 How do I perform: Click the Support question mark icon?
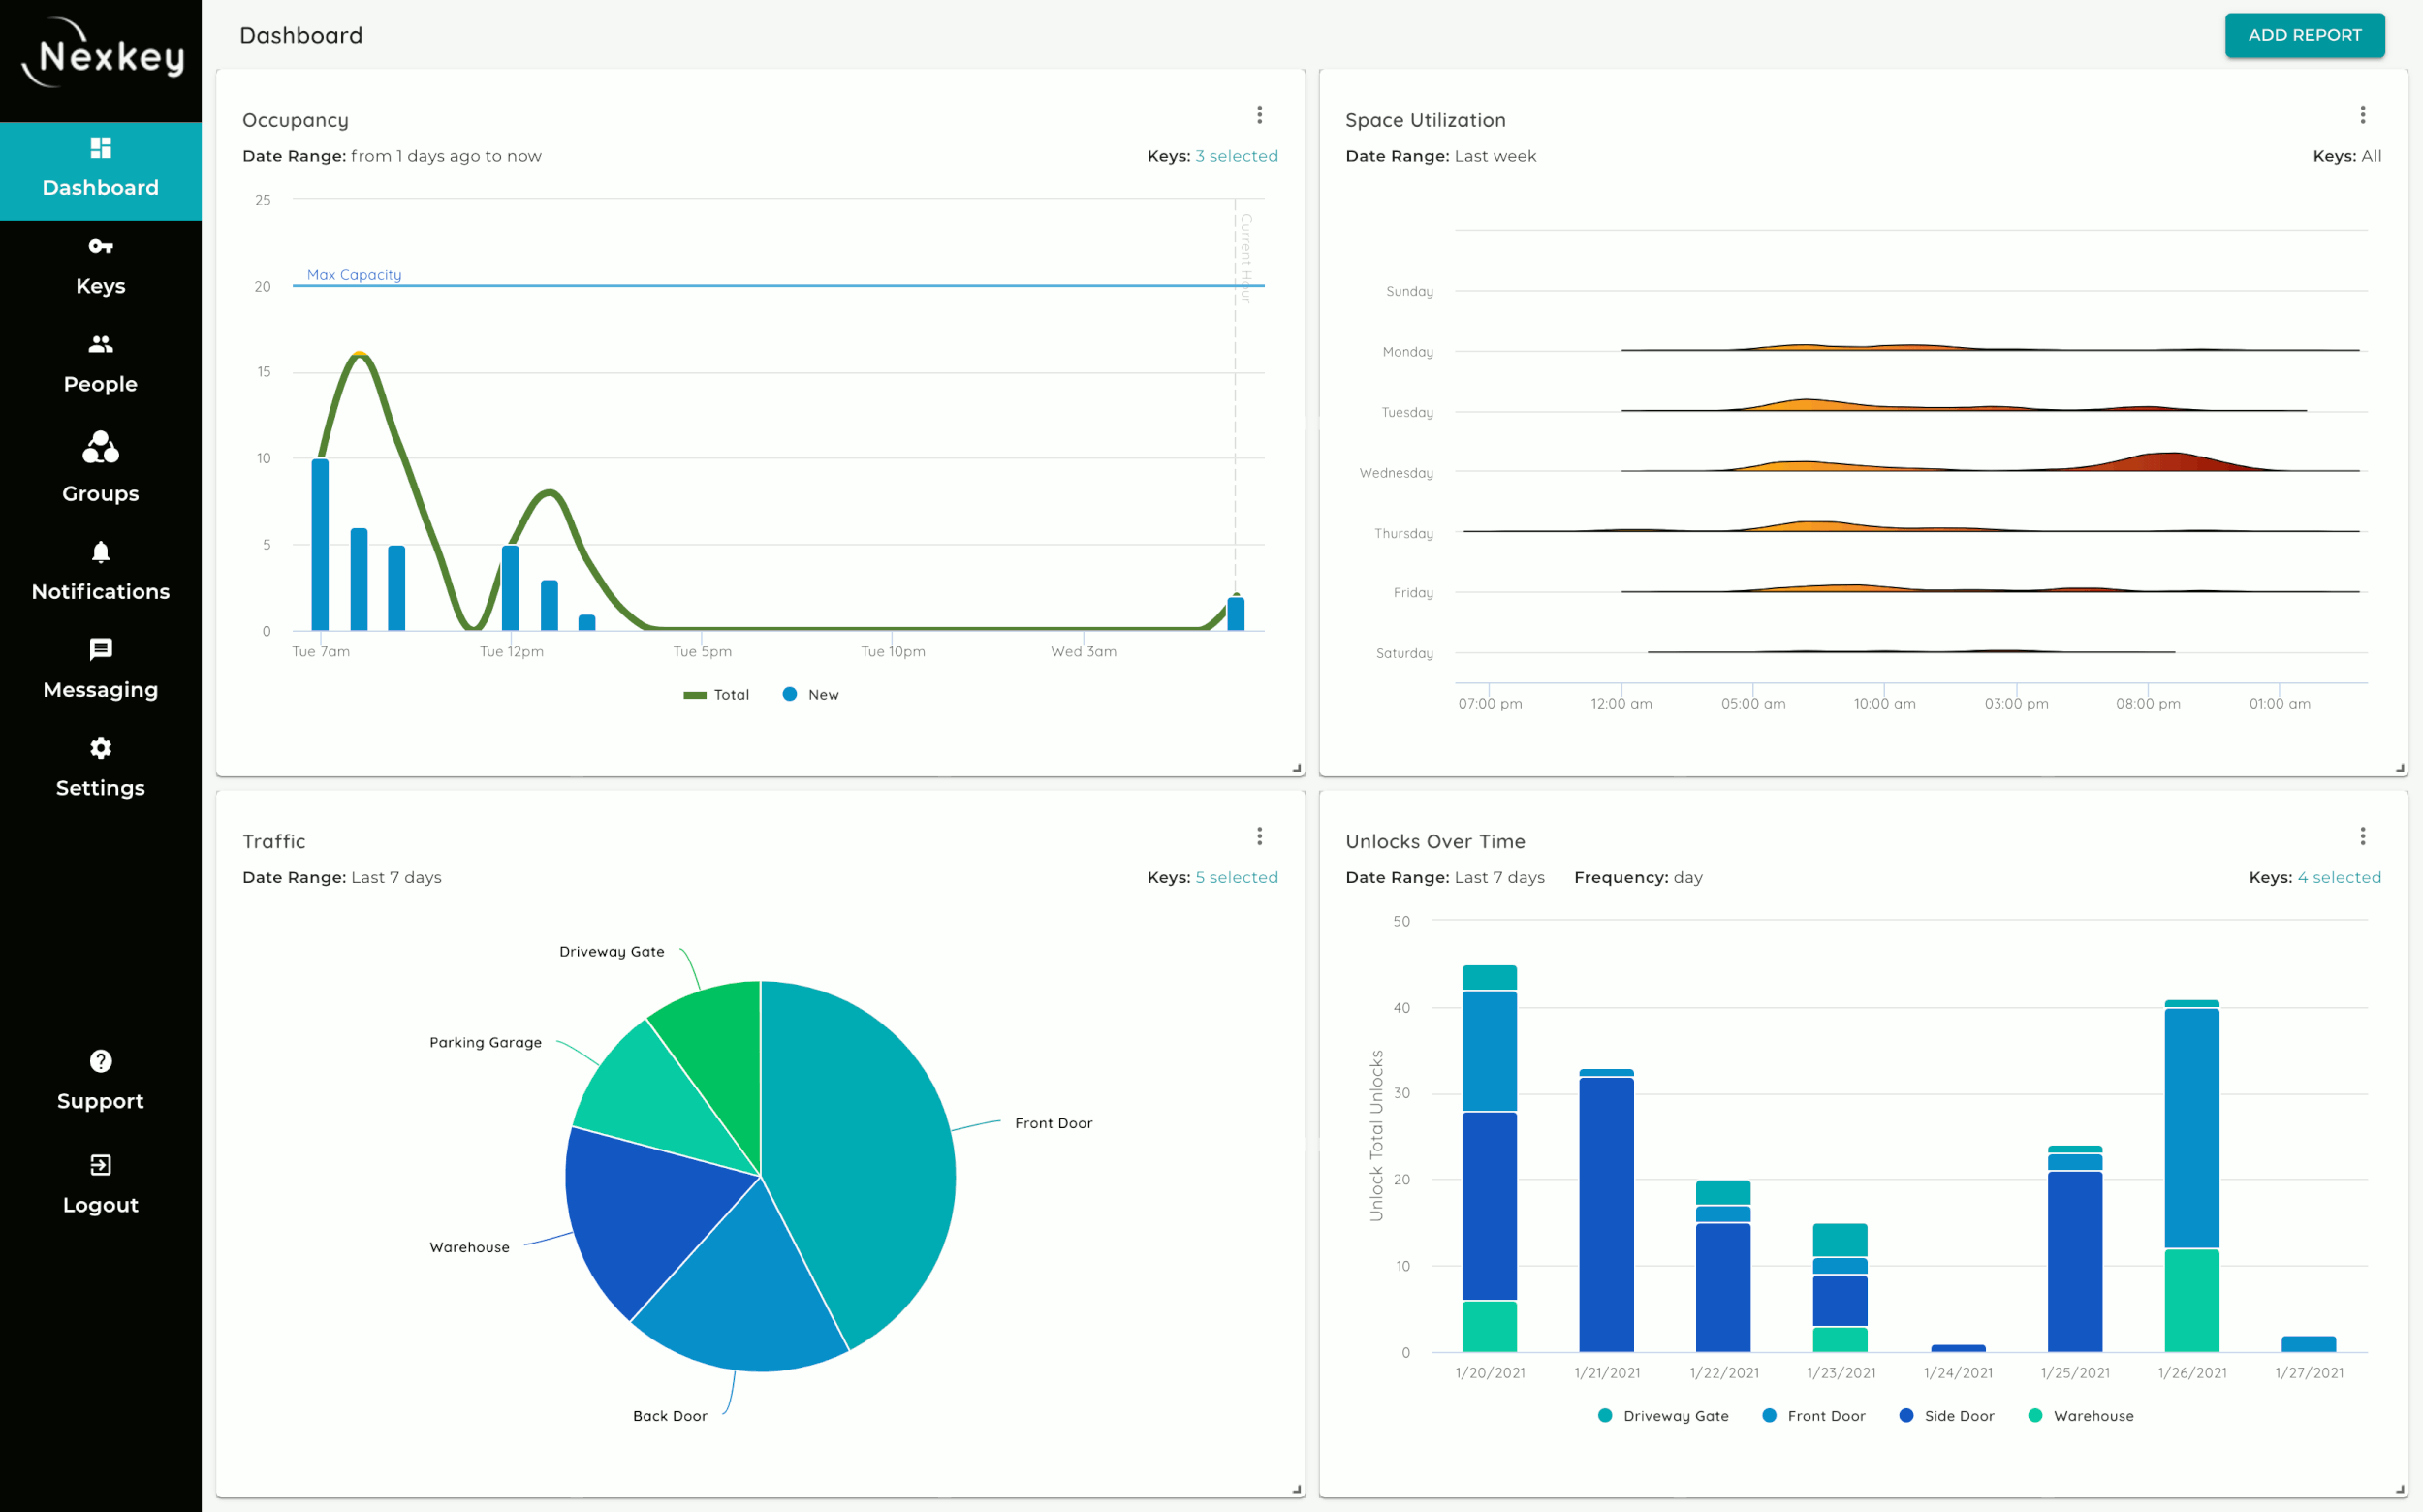tap(100, 1061)
